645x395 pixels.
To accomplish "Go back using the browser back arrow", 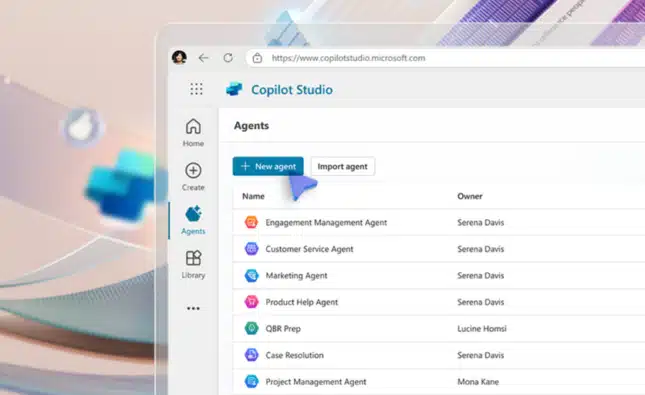I will [x=203, y=58].
